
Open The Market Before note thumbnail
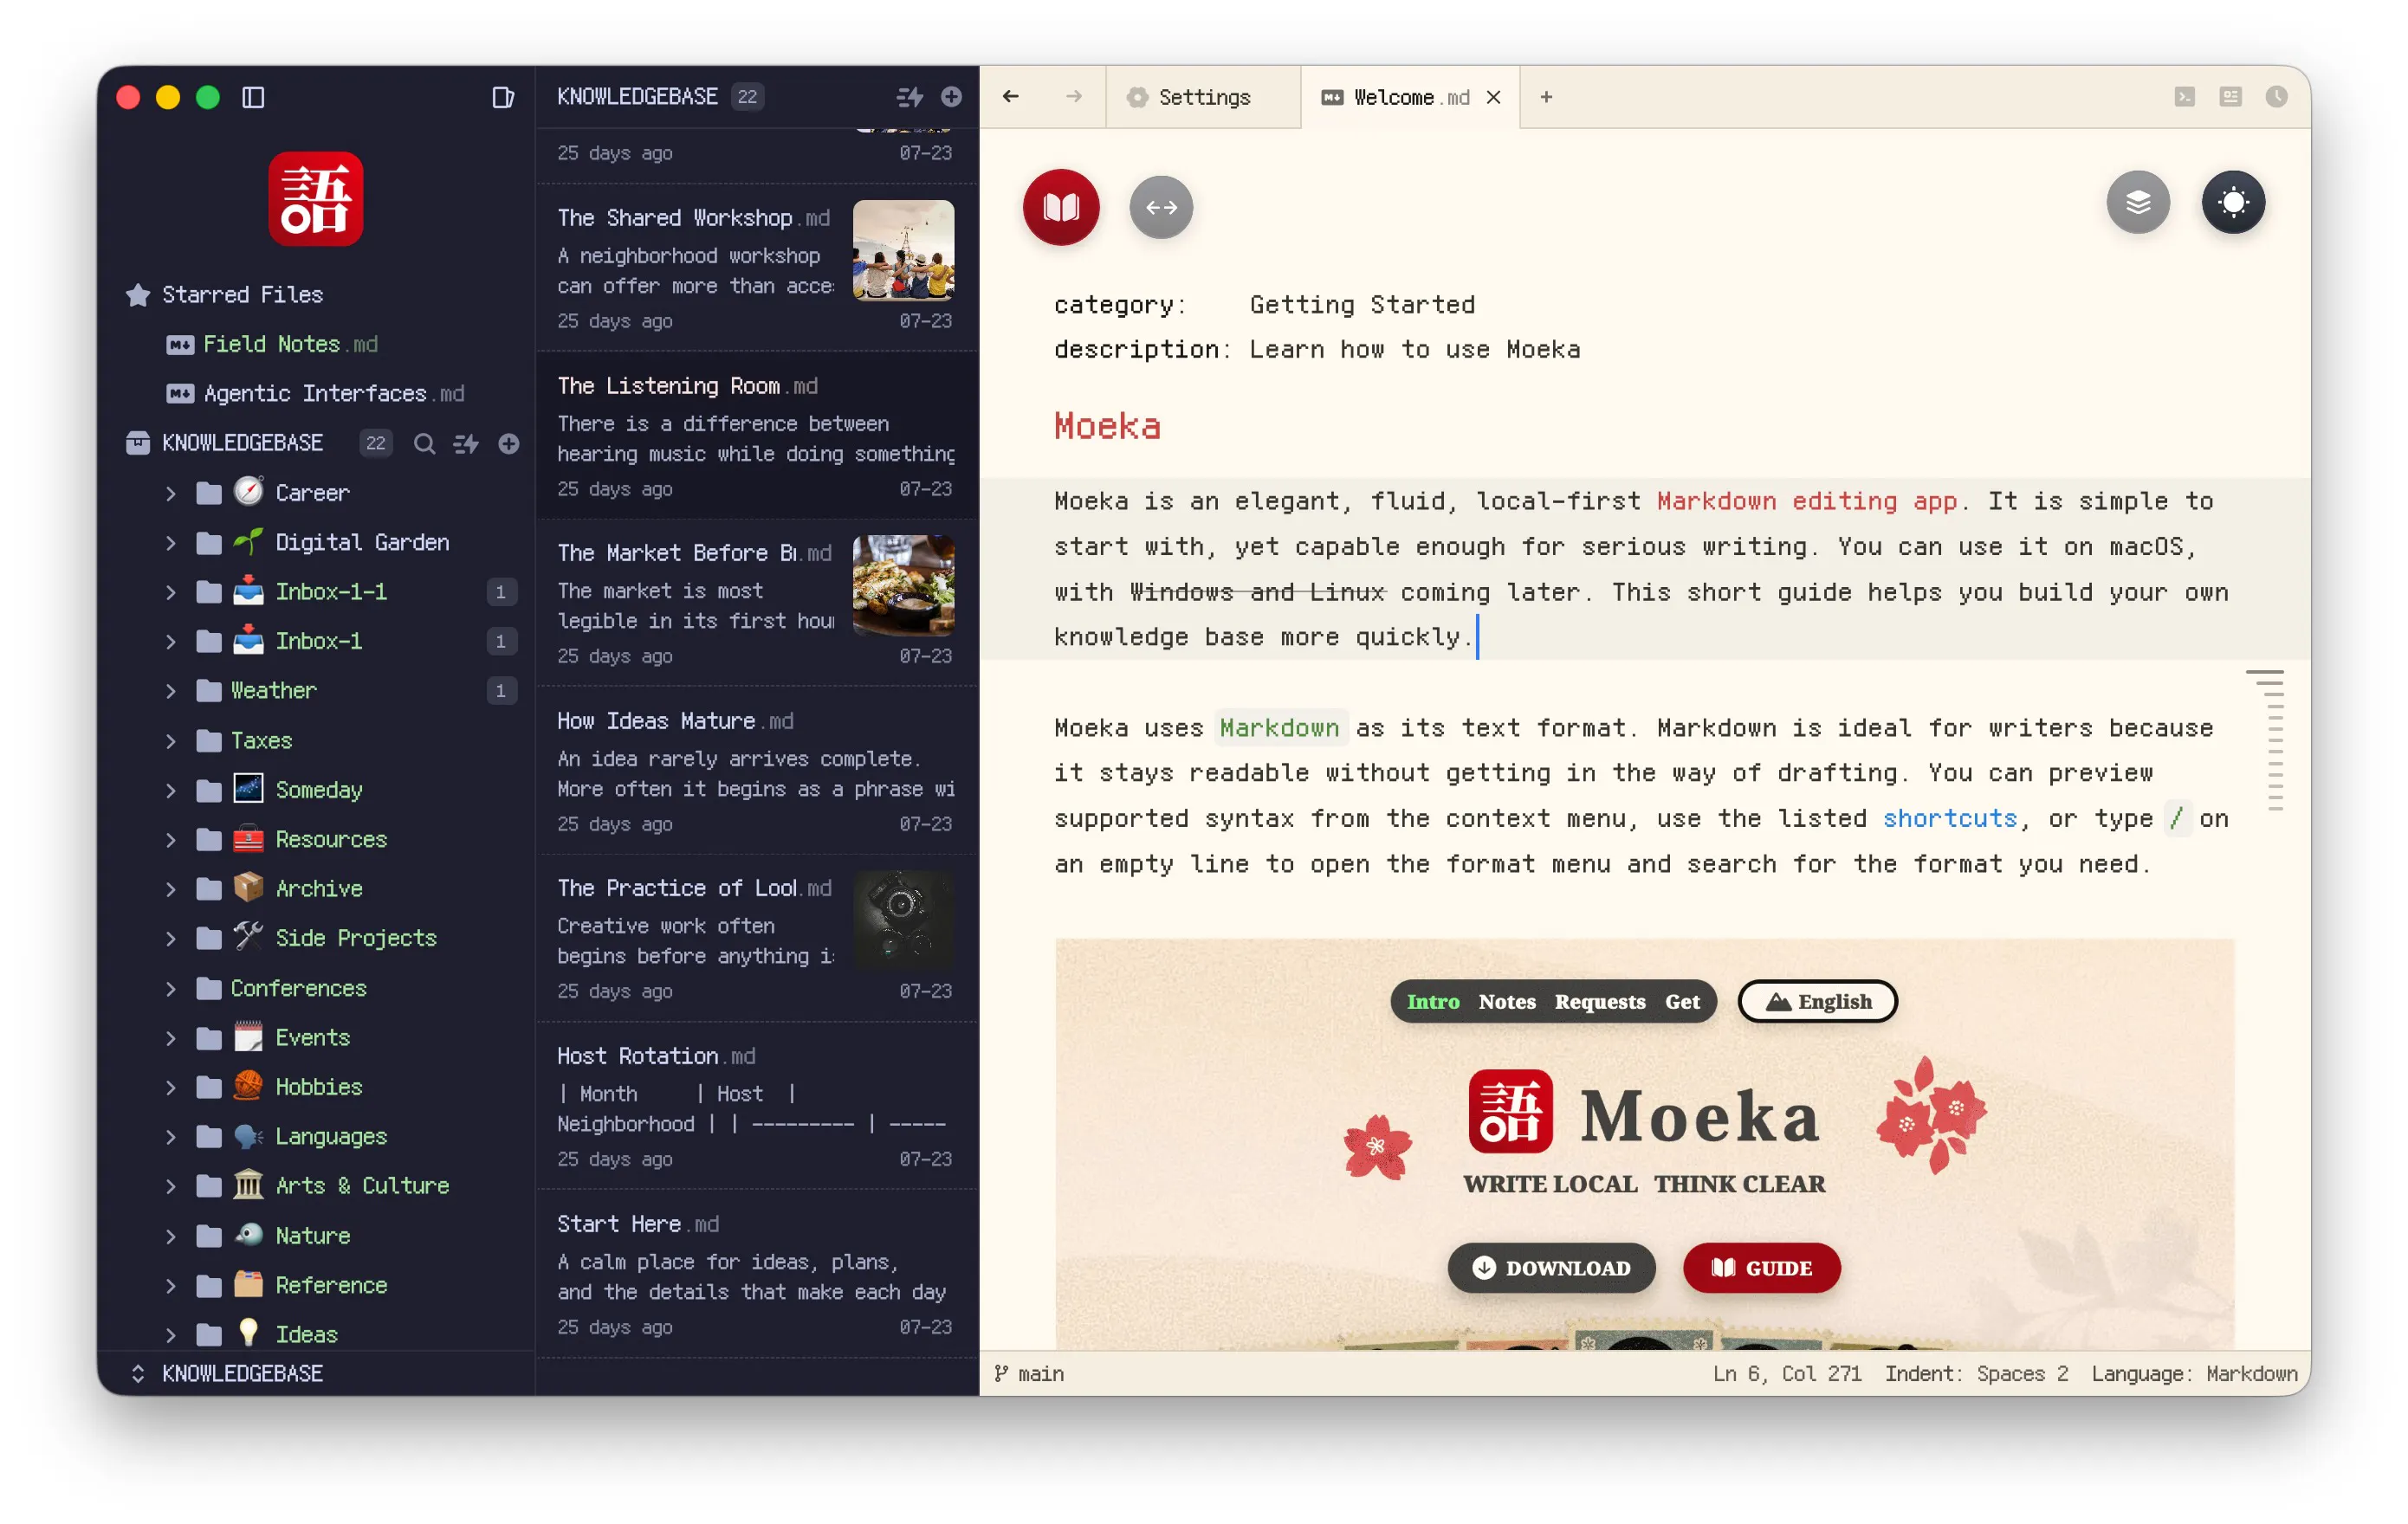(903, 585)
